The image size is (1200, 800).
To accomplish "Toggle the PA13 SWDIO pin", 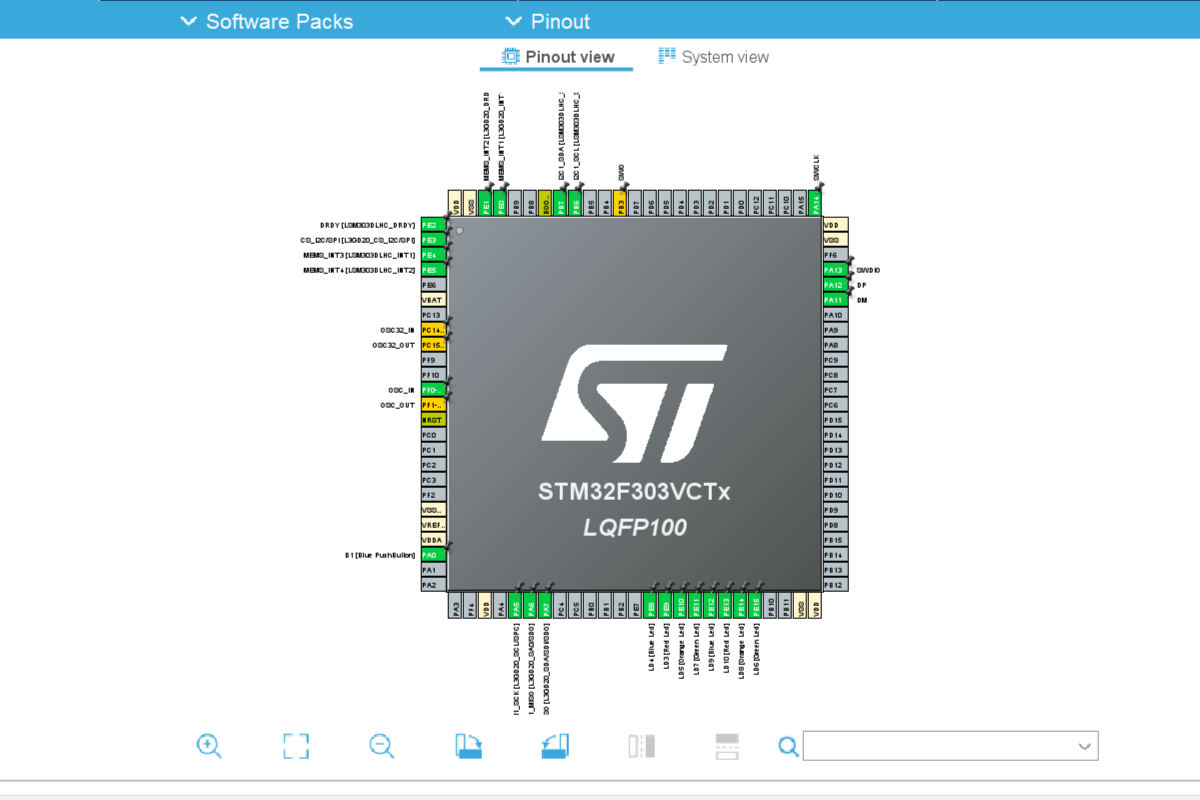I will (x=832, y=270).
